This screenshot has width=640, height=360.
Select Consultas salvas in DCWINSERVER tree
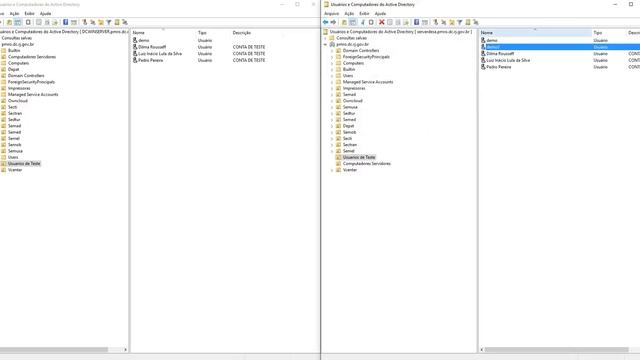point(16,38)
